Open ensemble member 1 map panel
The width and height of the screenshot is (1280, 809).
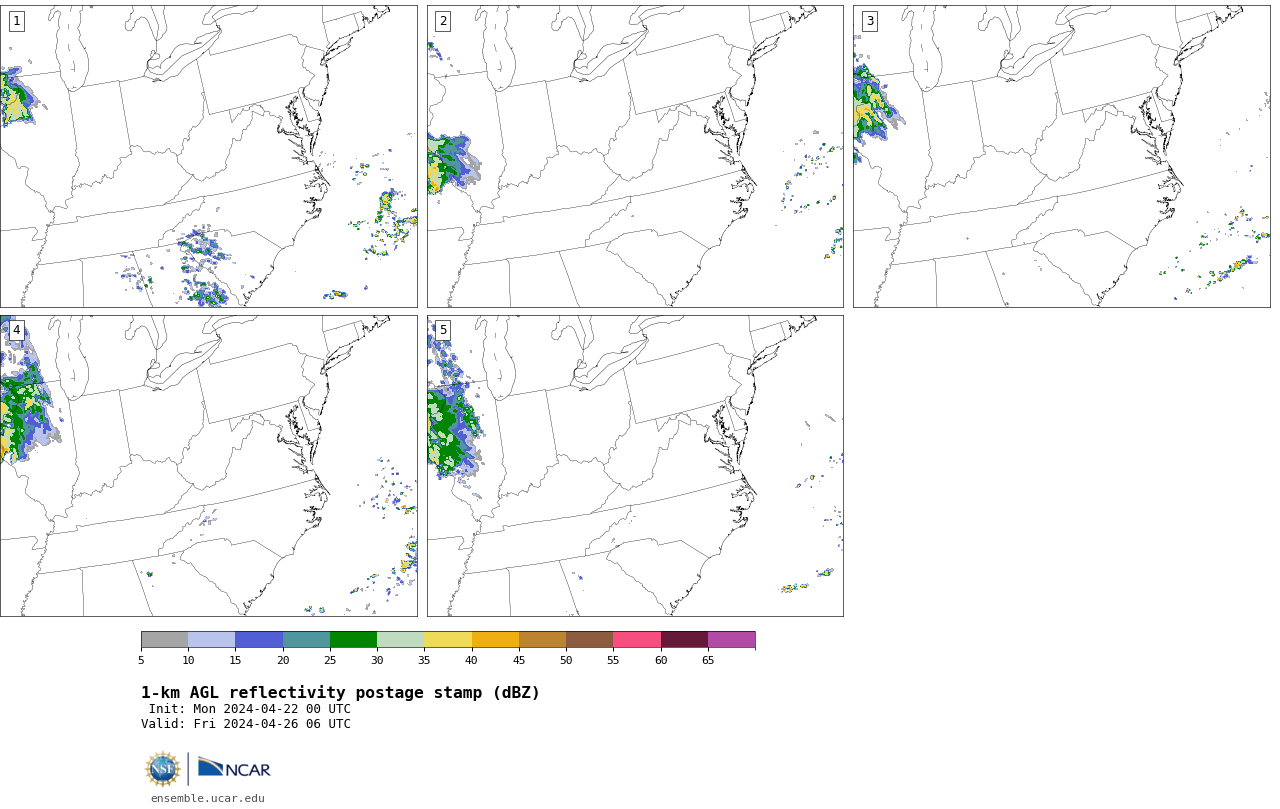208,156
